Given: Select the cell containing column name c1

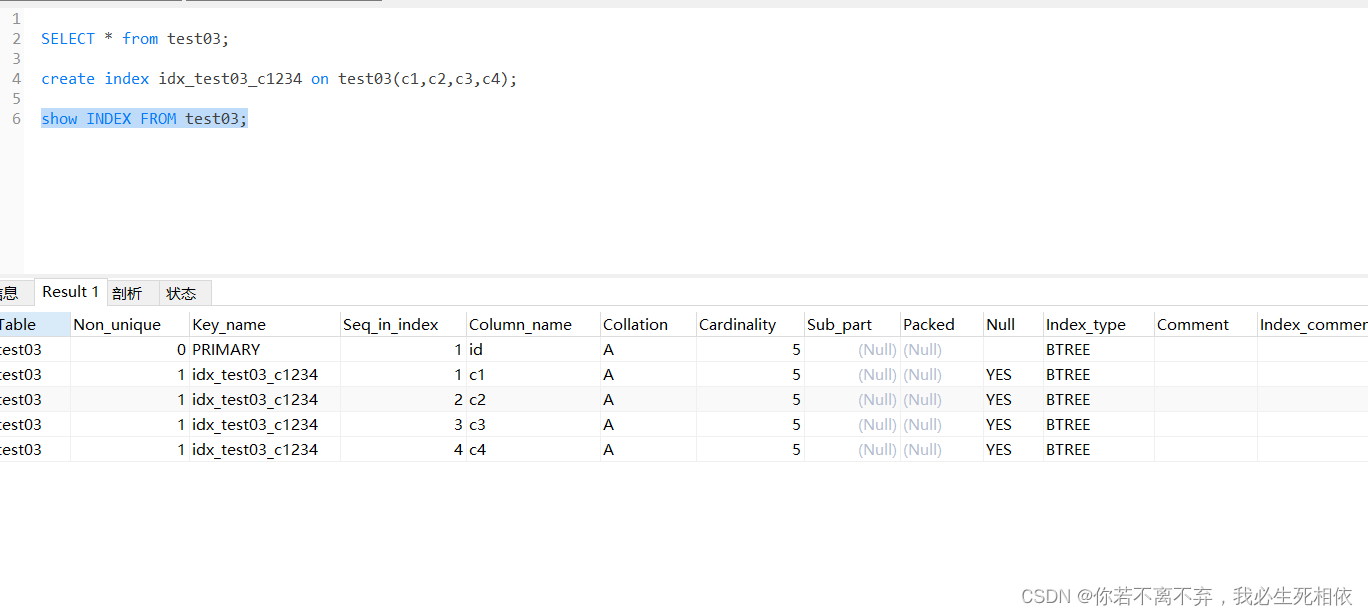Looking at the screenshot, I should click(x=477, y=375).
